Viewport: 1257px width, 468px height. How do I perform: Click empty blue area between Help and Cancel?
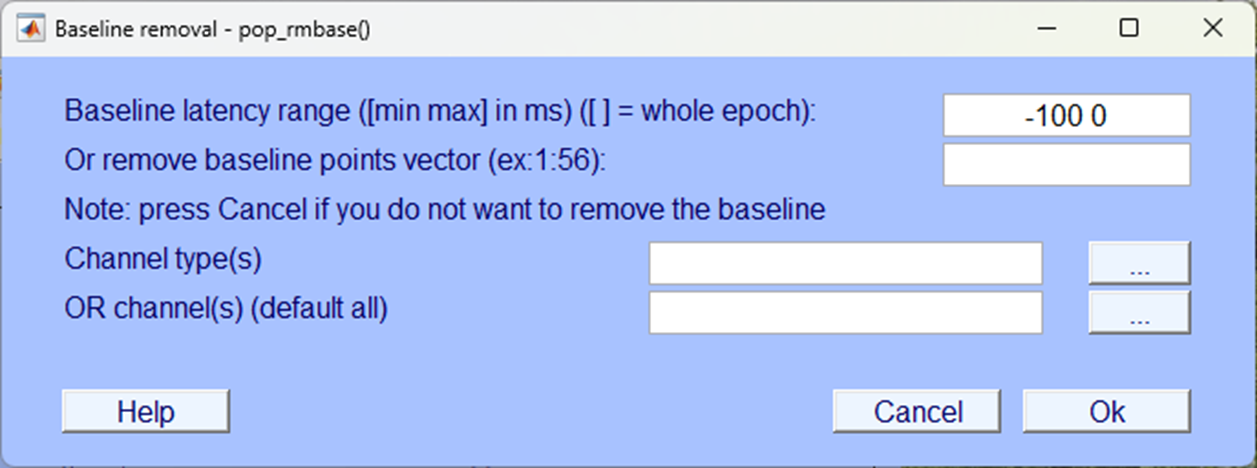[530, 411]
